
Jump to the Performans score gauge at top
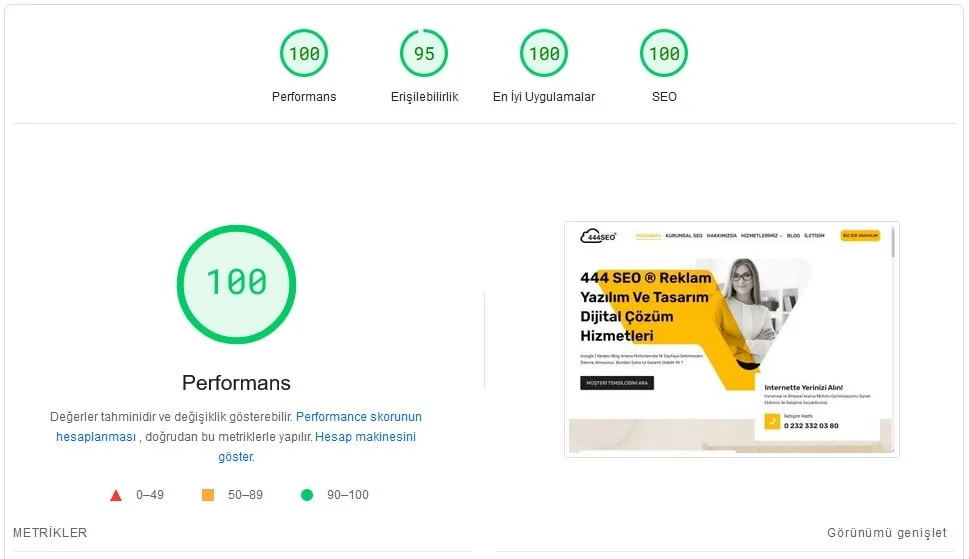(x=303, y=53)
